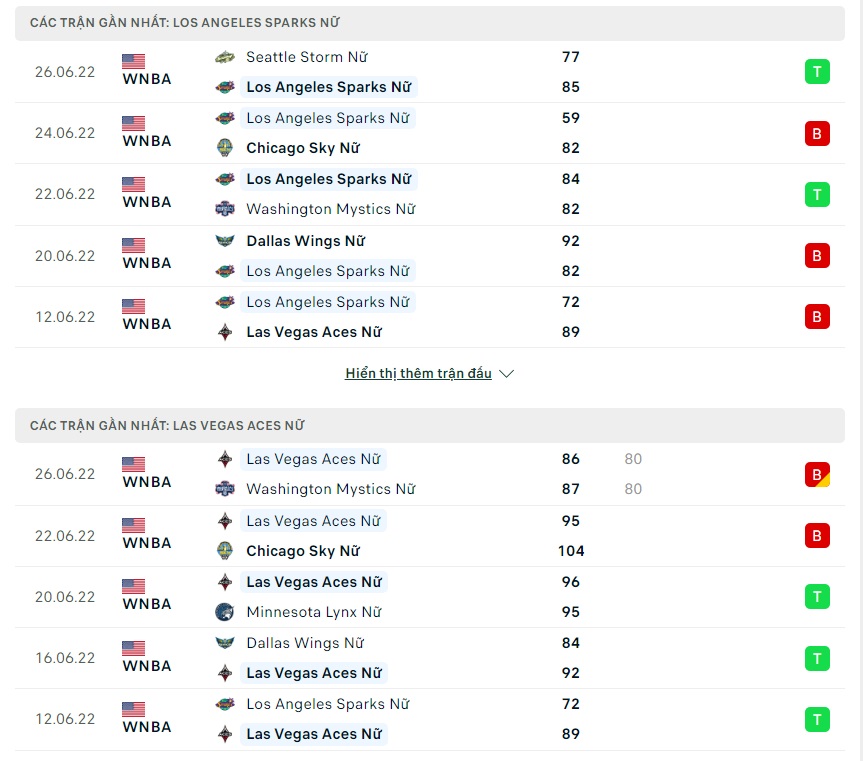Image resolution: width=863 pixels, height=761 pixels.
Task: Click Las Vegas Aces logo in Sparks section 12.06.22 match
Action: pos(225,332)
